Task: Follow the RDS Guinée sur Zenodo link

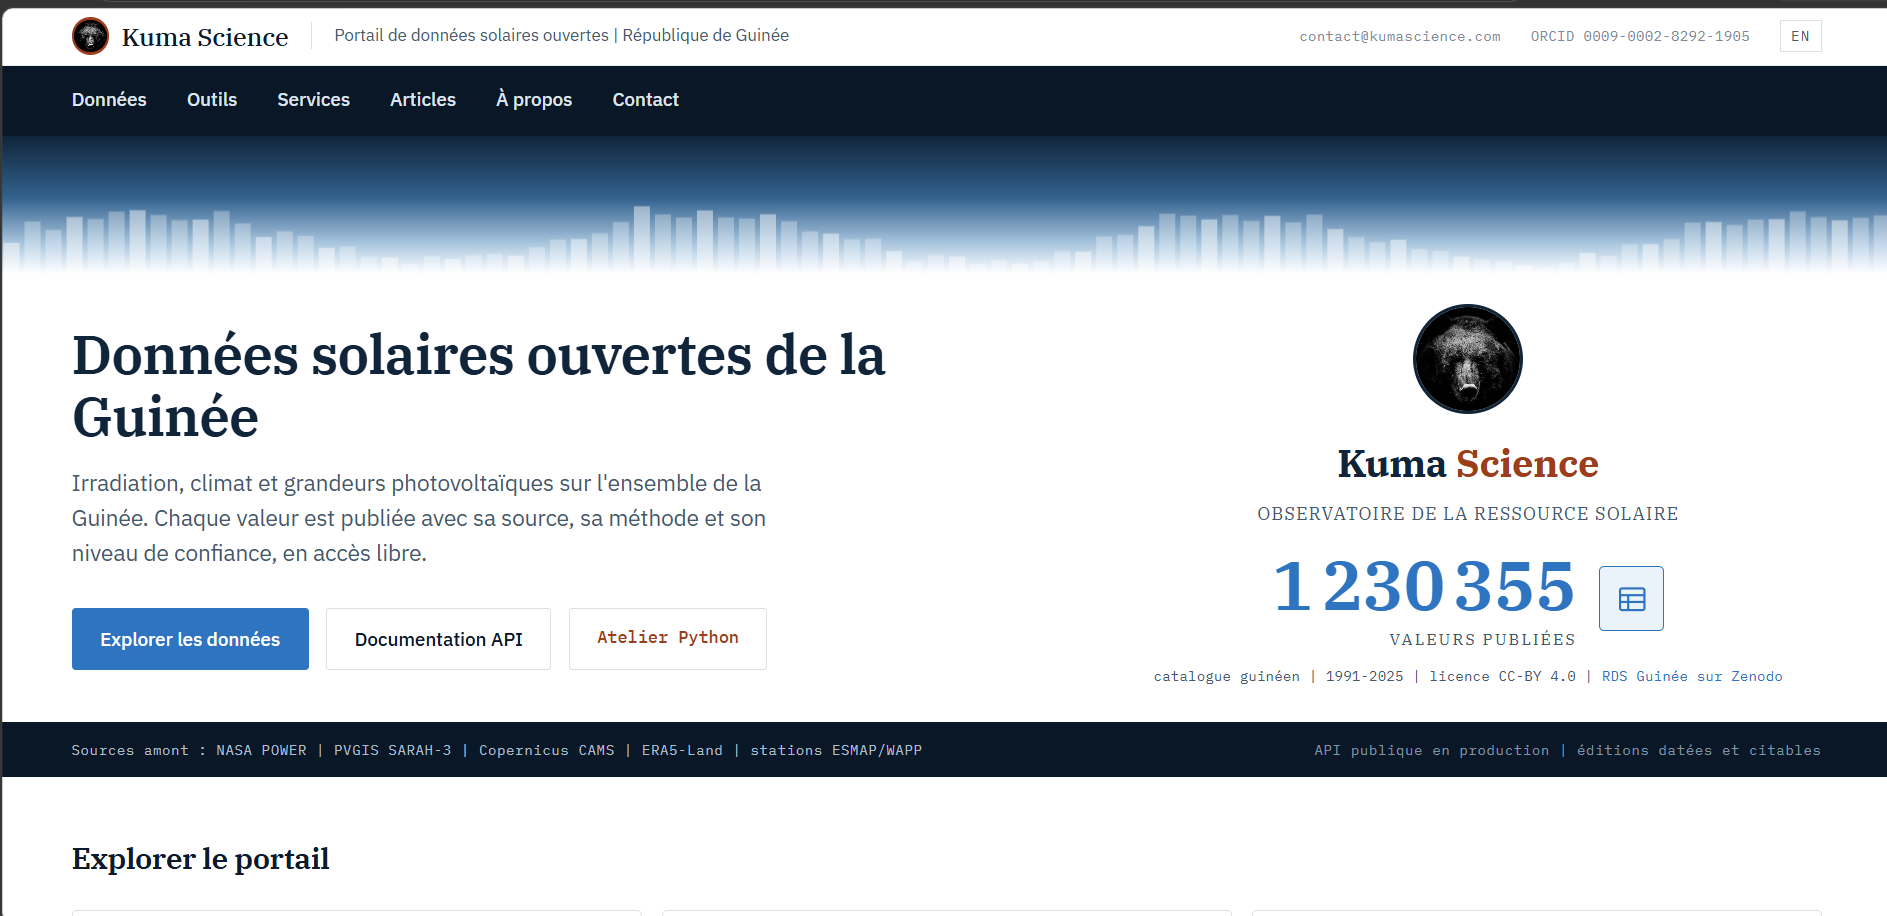Action: tap(1692, 677)
